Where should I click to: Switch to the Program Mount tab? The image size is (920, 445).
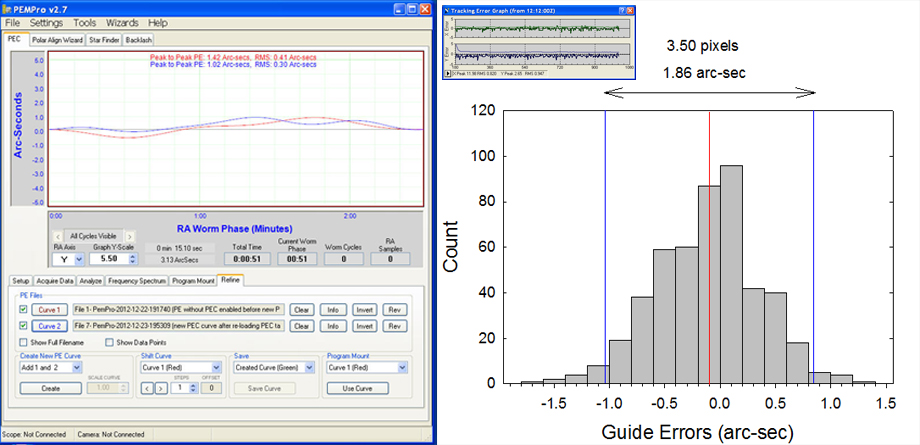pyautogui.click(x=193, y=281)
